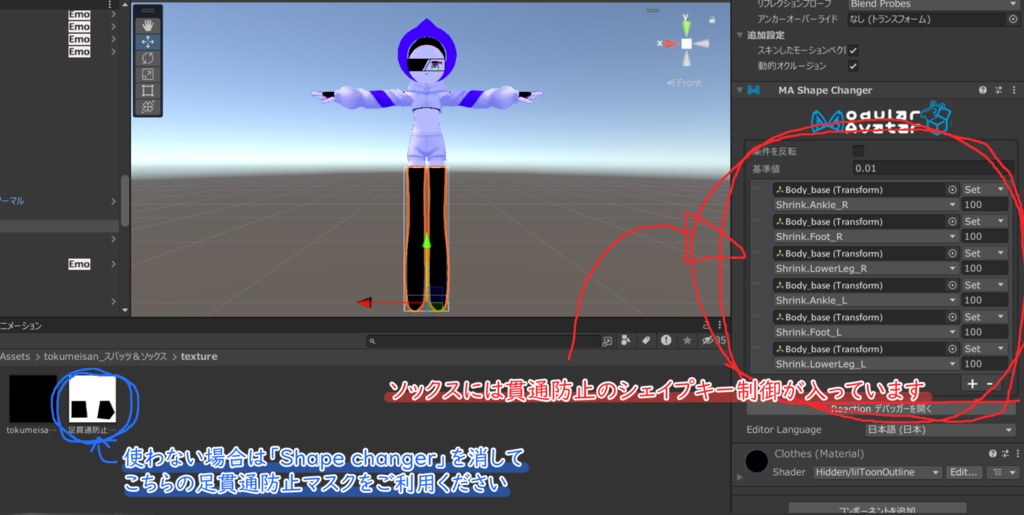Toggle hidden packages eye icon showing 35

pos(714,341)
